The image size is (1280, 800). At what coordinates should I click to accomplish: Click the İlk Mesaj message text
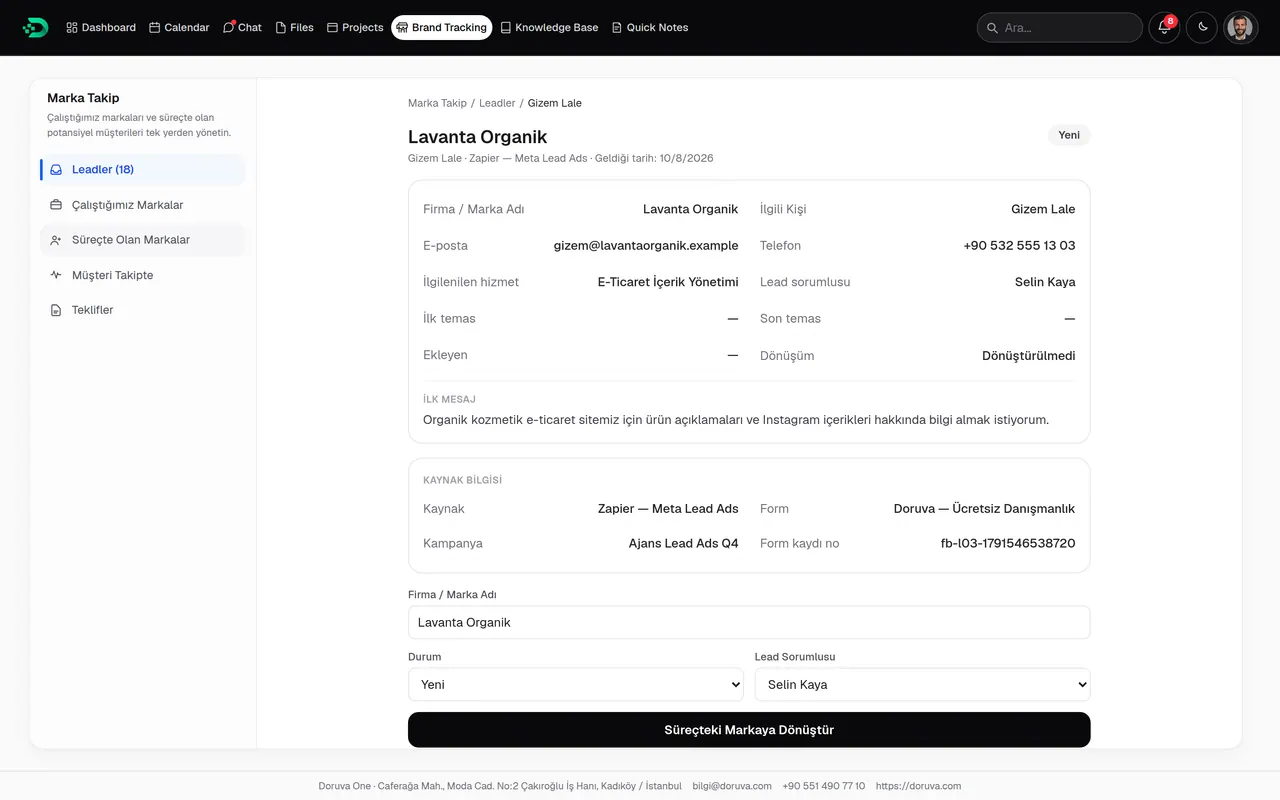pos(736,420)
